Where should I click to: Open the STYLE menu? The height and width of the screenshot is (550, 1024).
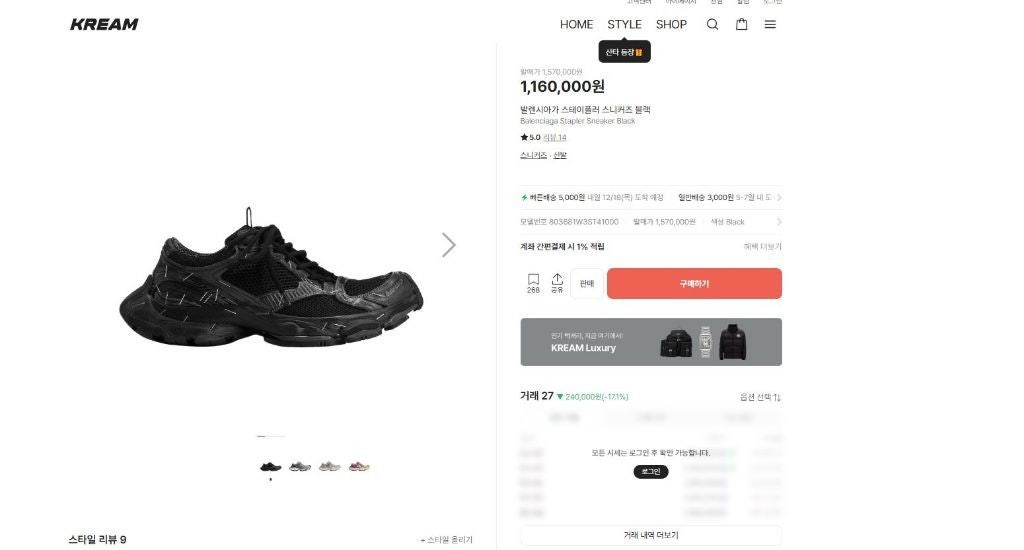click(x=624, y=24)
